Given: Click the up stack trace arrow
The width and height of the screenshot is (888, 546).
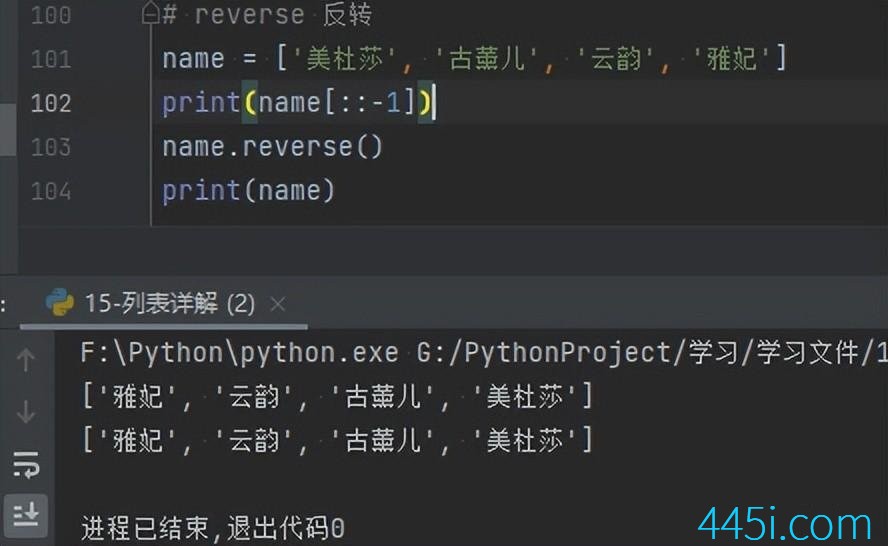Looking at the screenshot, I should point(25,360).
